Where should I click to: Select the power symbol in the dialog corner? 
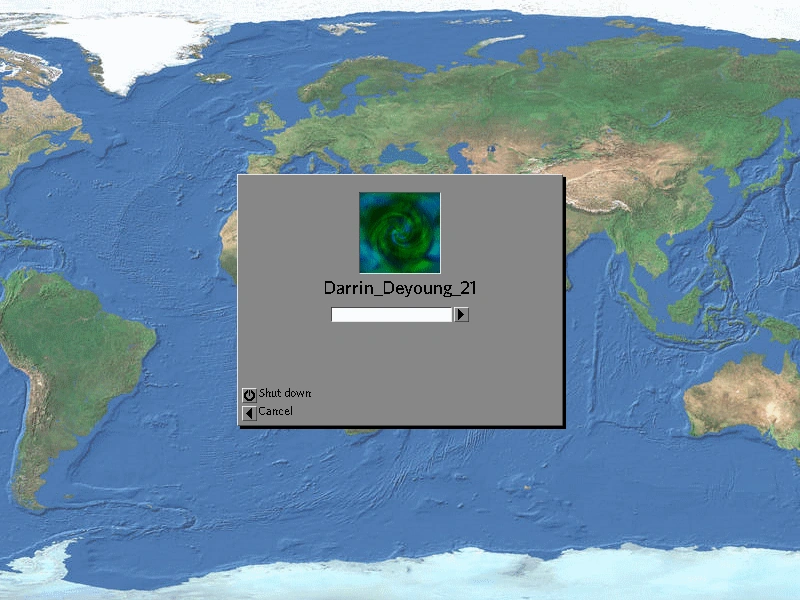(249, 394)
